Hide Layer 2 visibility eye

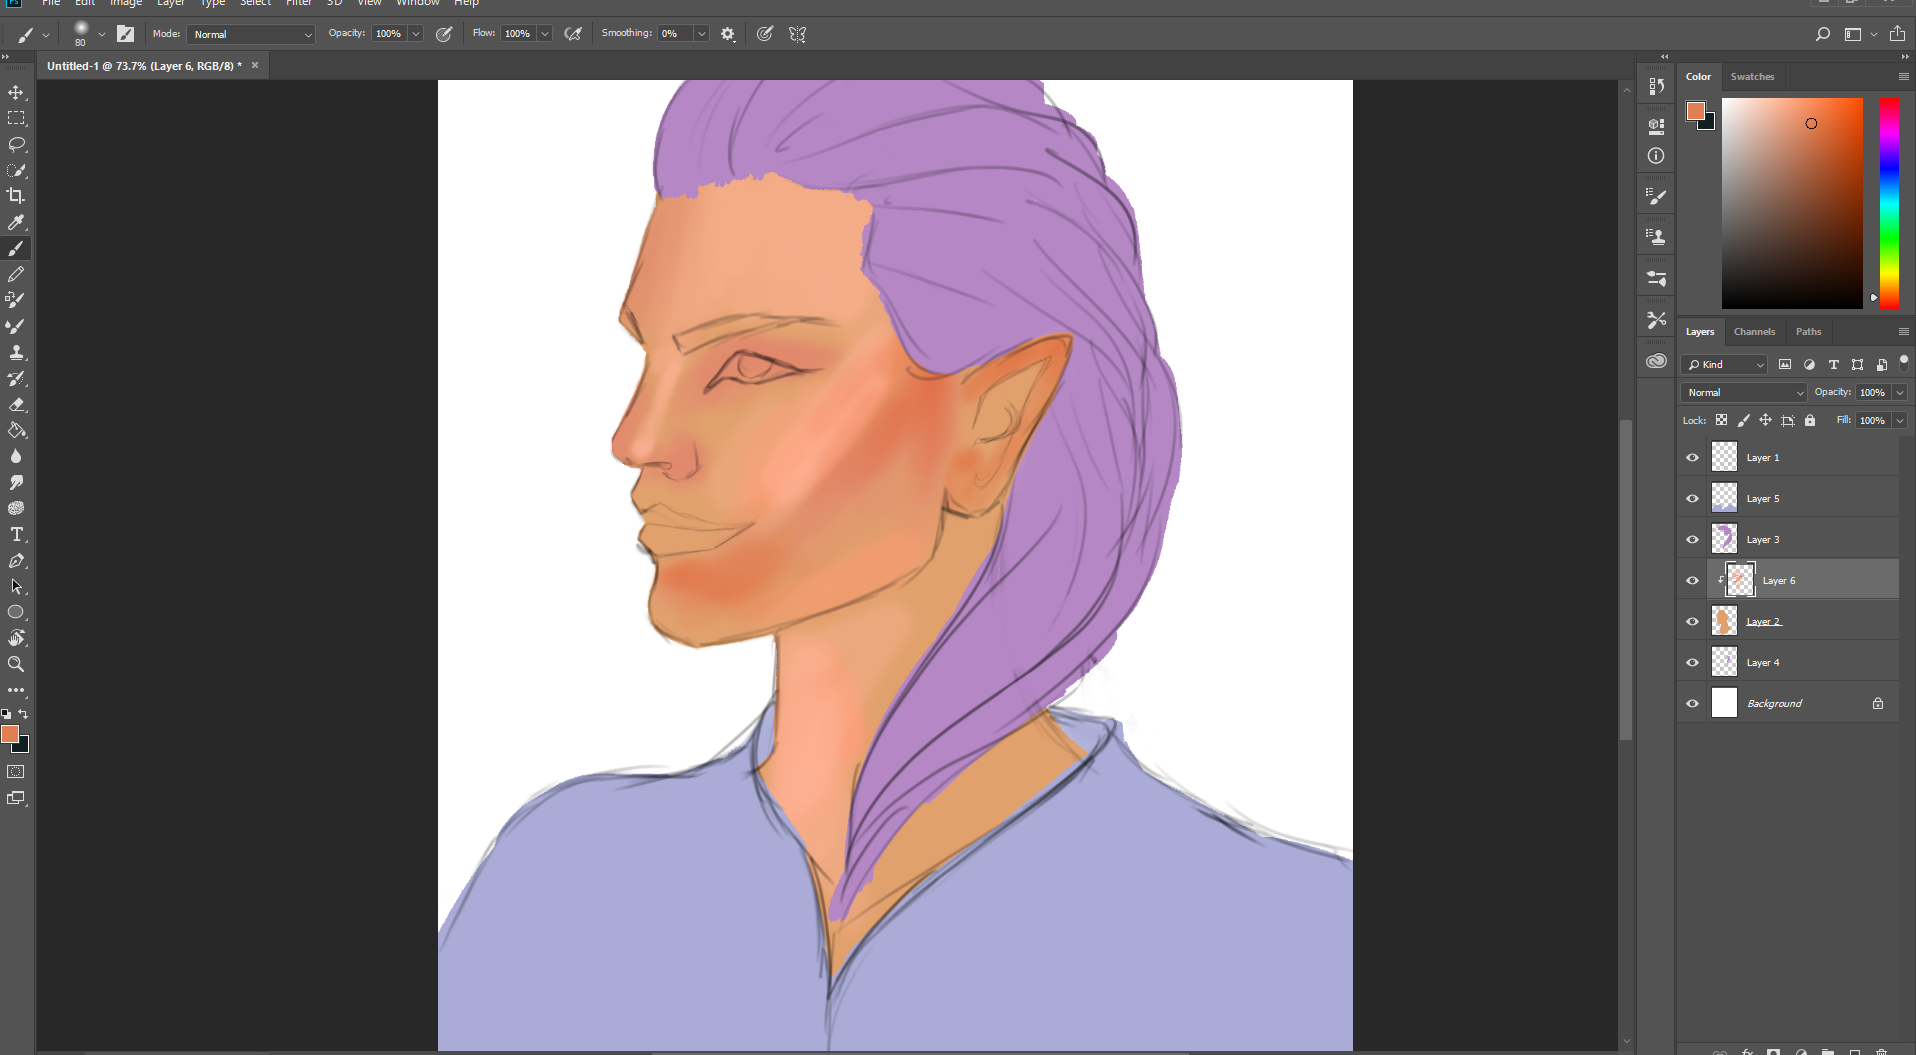point(1693,622)
